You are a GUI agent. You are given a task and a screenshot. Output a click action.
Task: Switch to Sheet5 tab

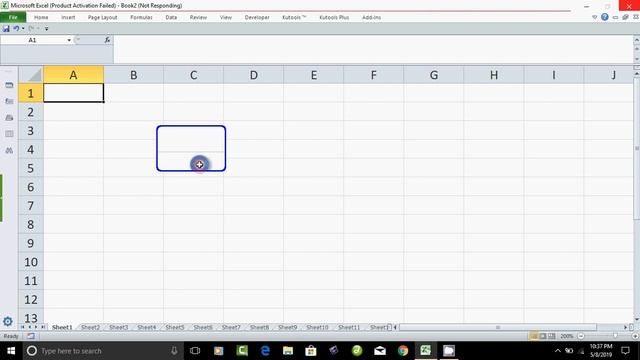point(175,327)
